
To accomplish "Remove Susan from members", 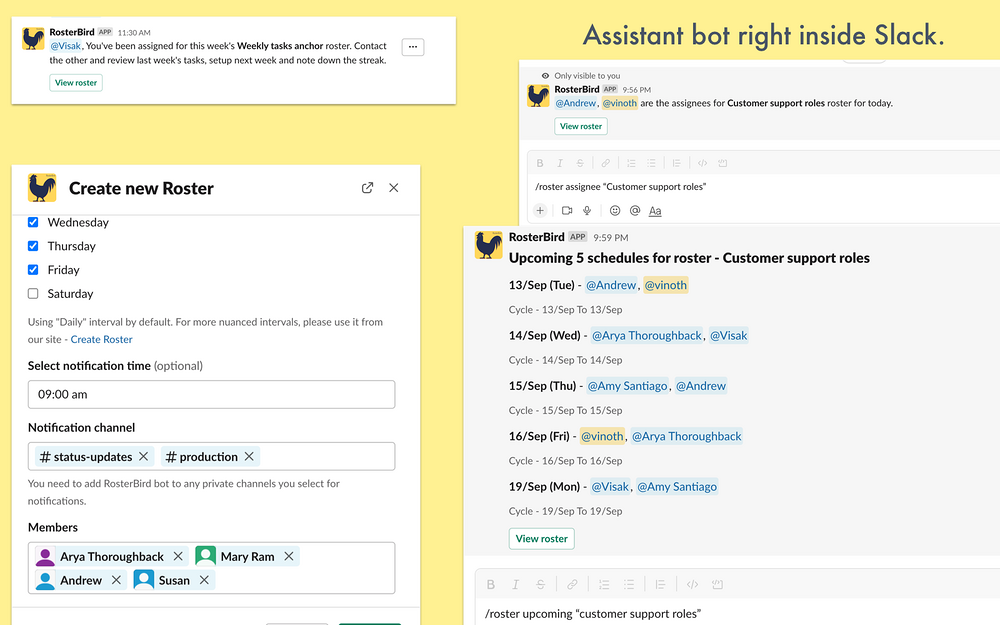I will [204, 580].
